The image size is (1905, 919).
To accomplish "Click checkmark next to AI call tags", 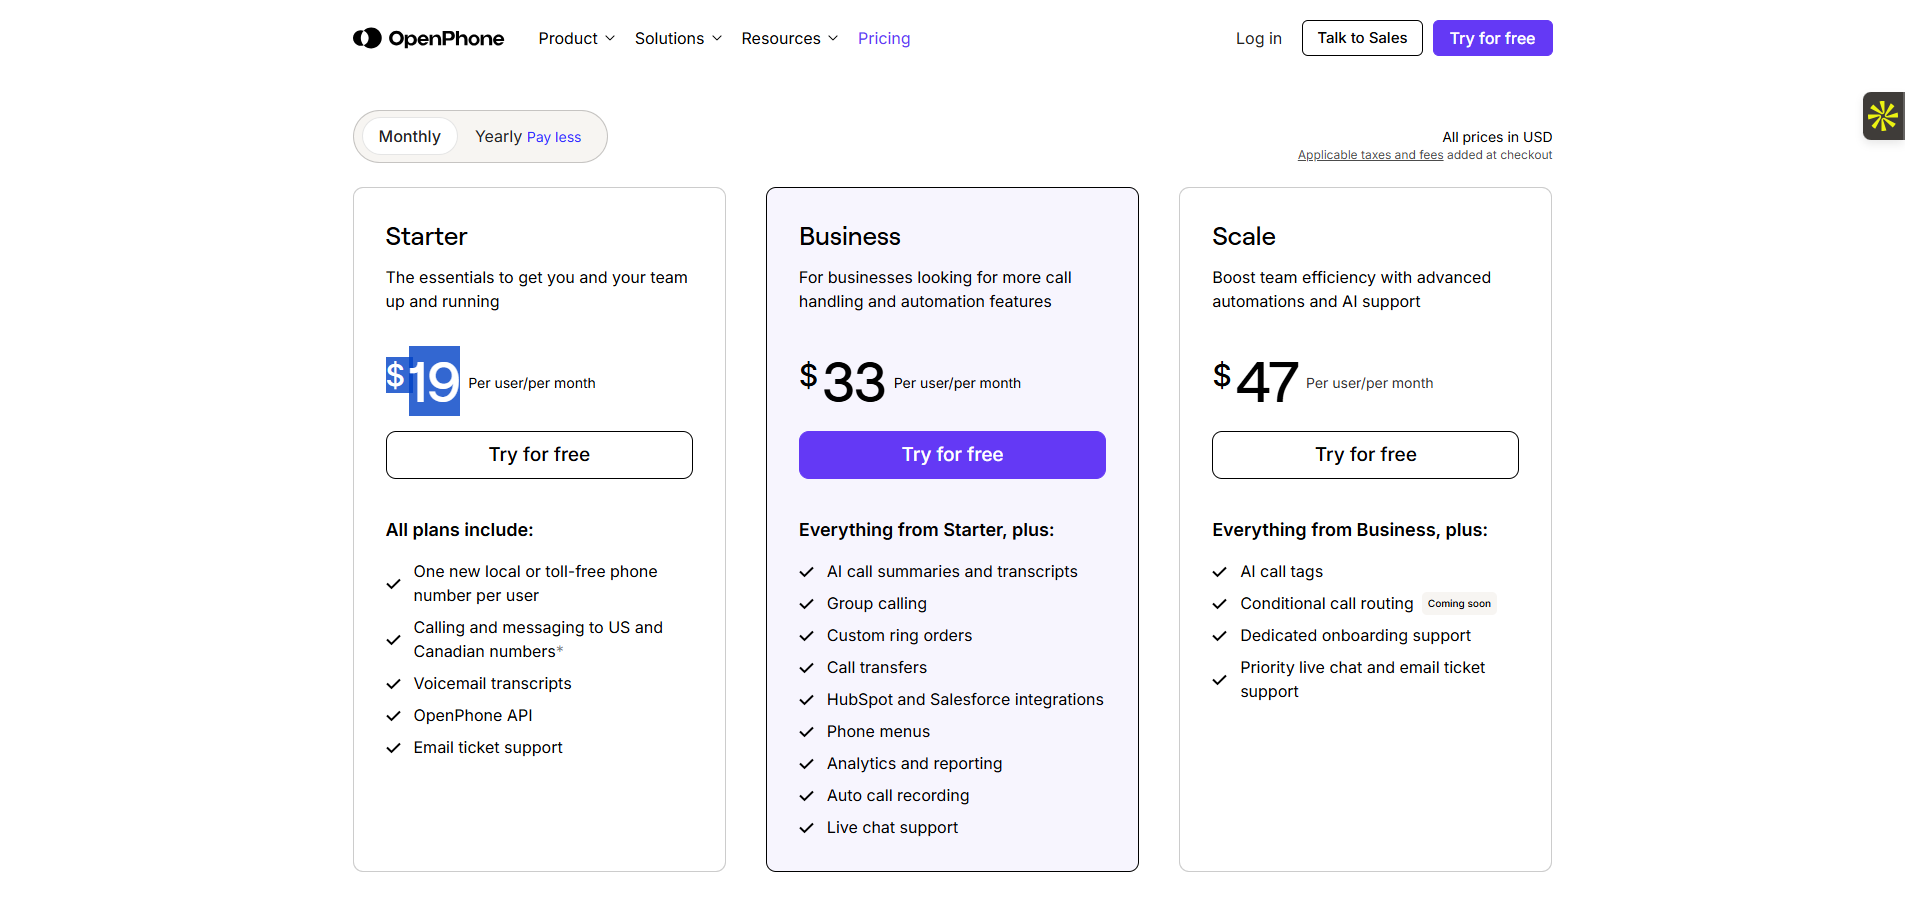I will click(1219, 572).
